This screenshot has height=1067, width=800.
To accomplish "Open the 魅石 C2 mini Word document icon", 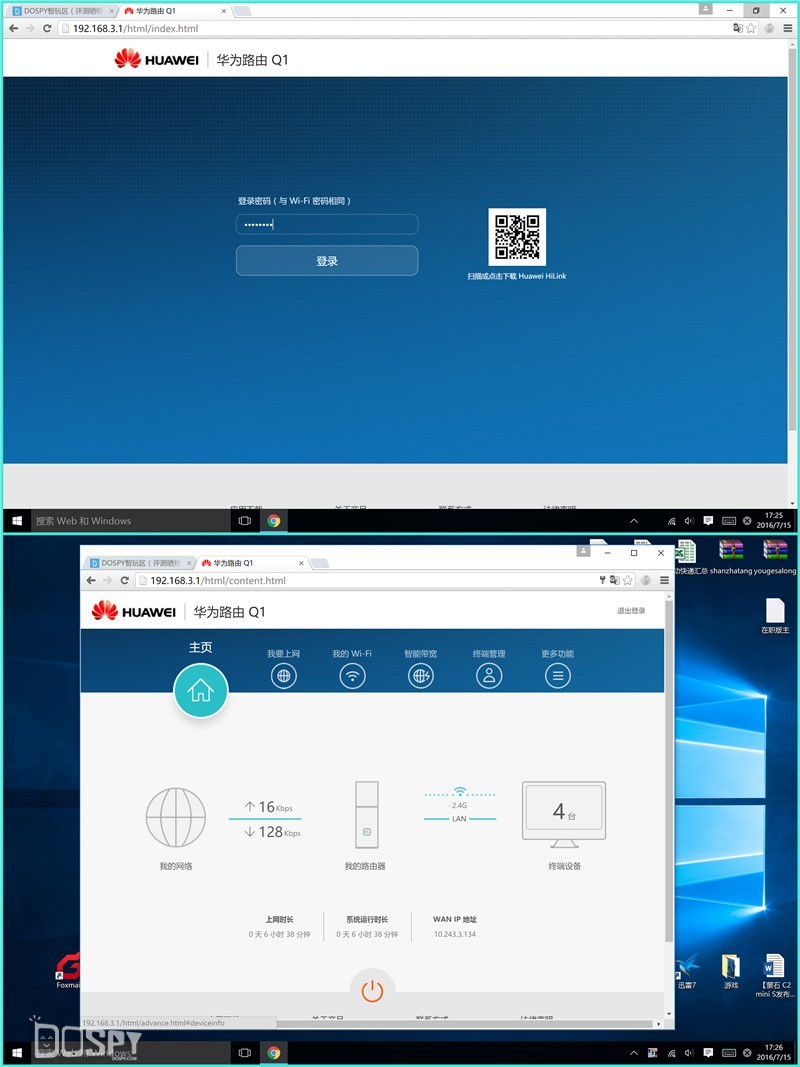I will pyautogui.click(x=774, y=976).
